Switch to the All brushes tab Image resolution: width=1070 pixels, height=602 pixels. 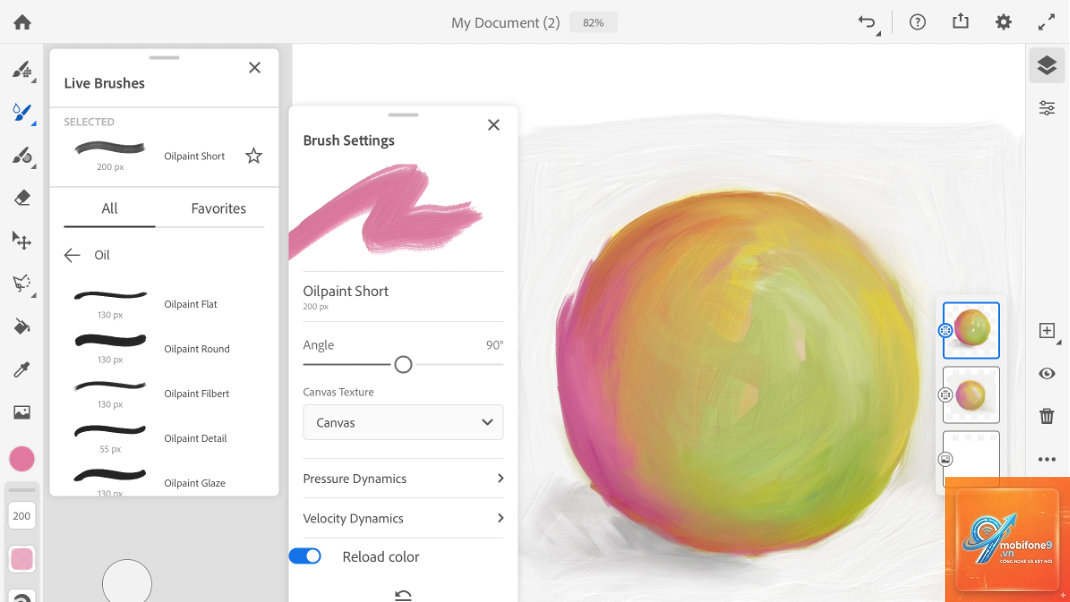[x=109, y=208]
